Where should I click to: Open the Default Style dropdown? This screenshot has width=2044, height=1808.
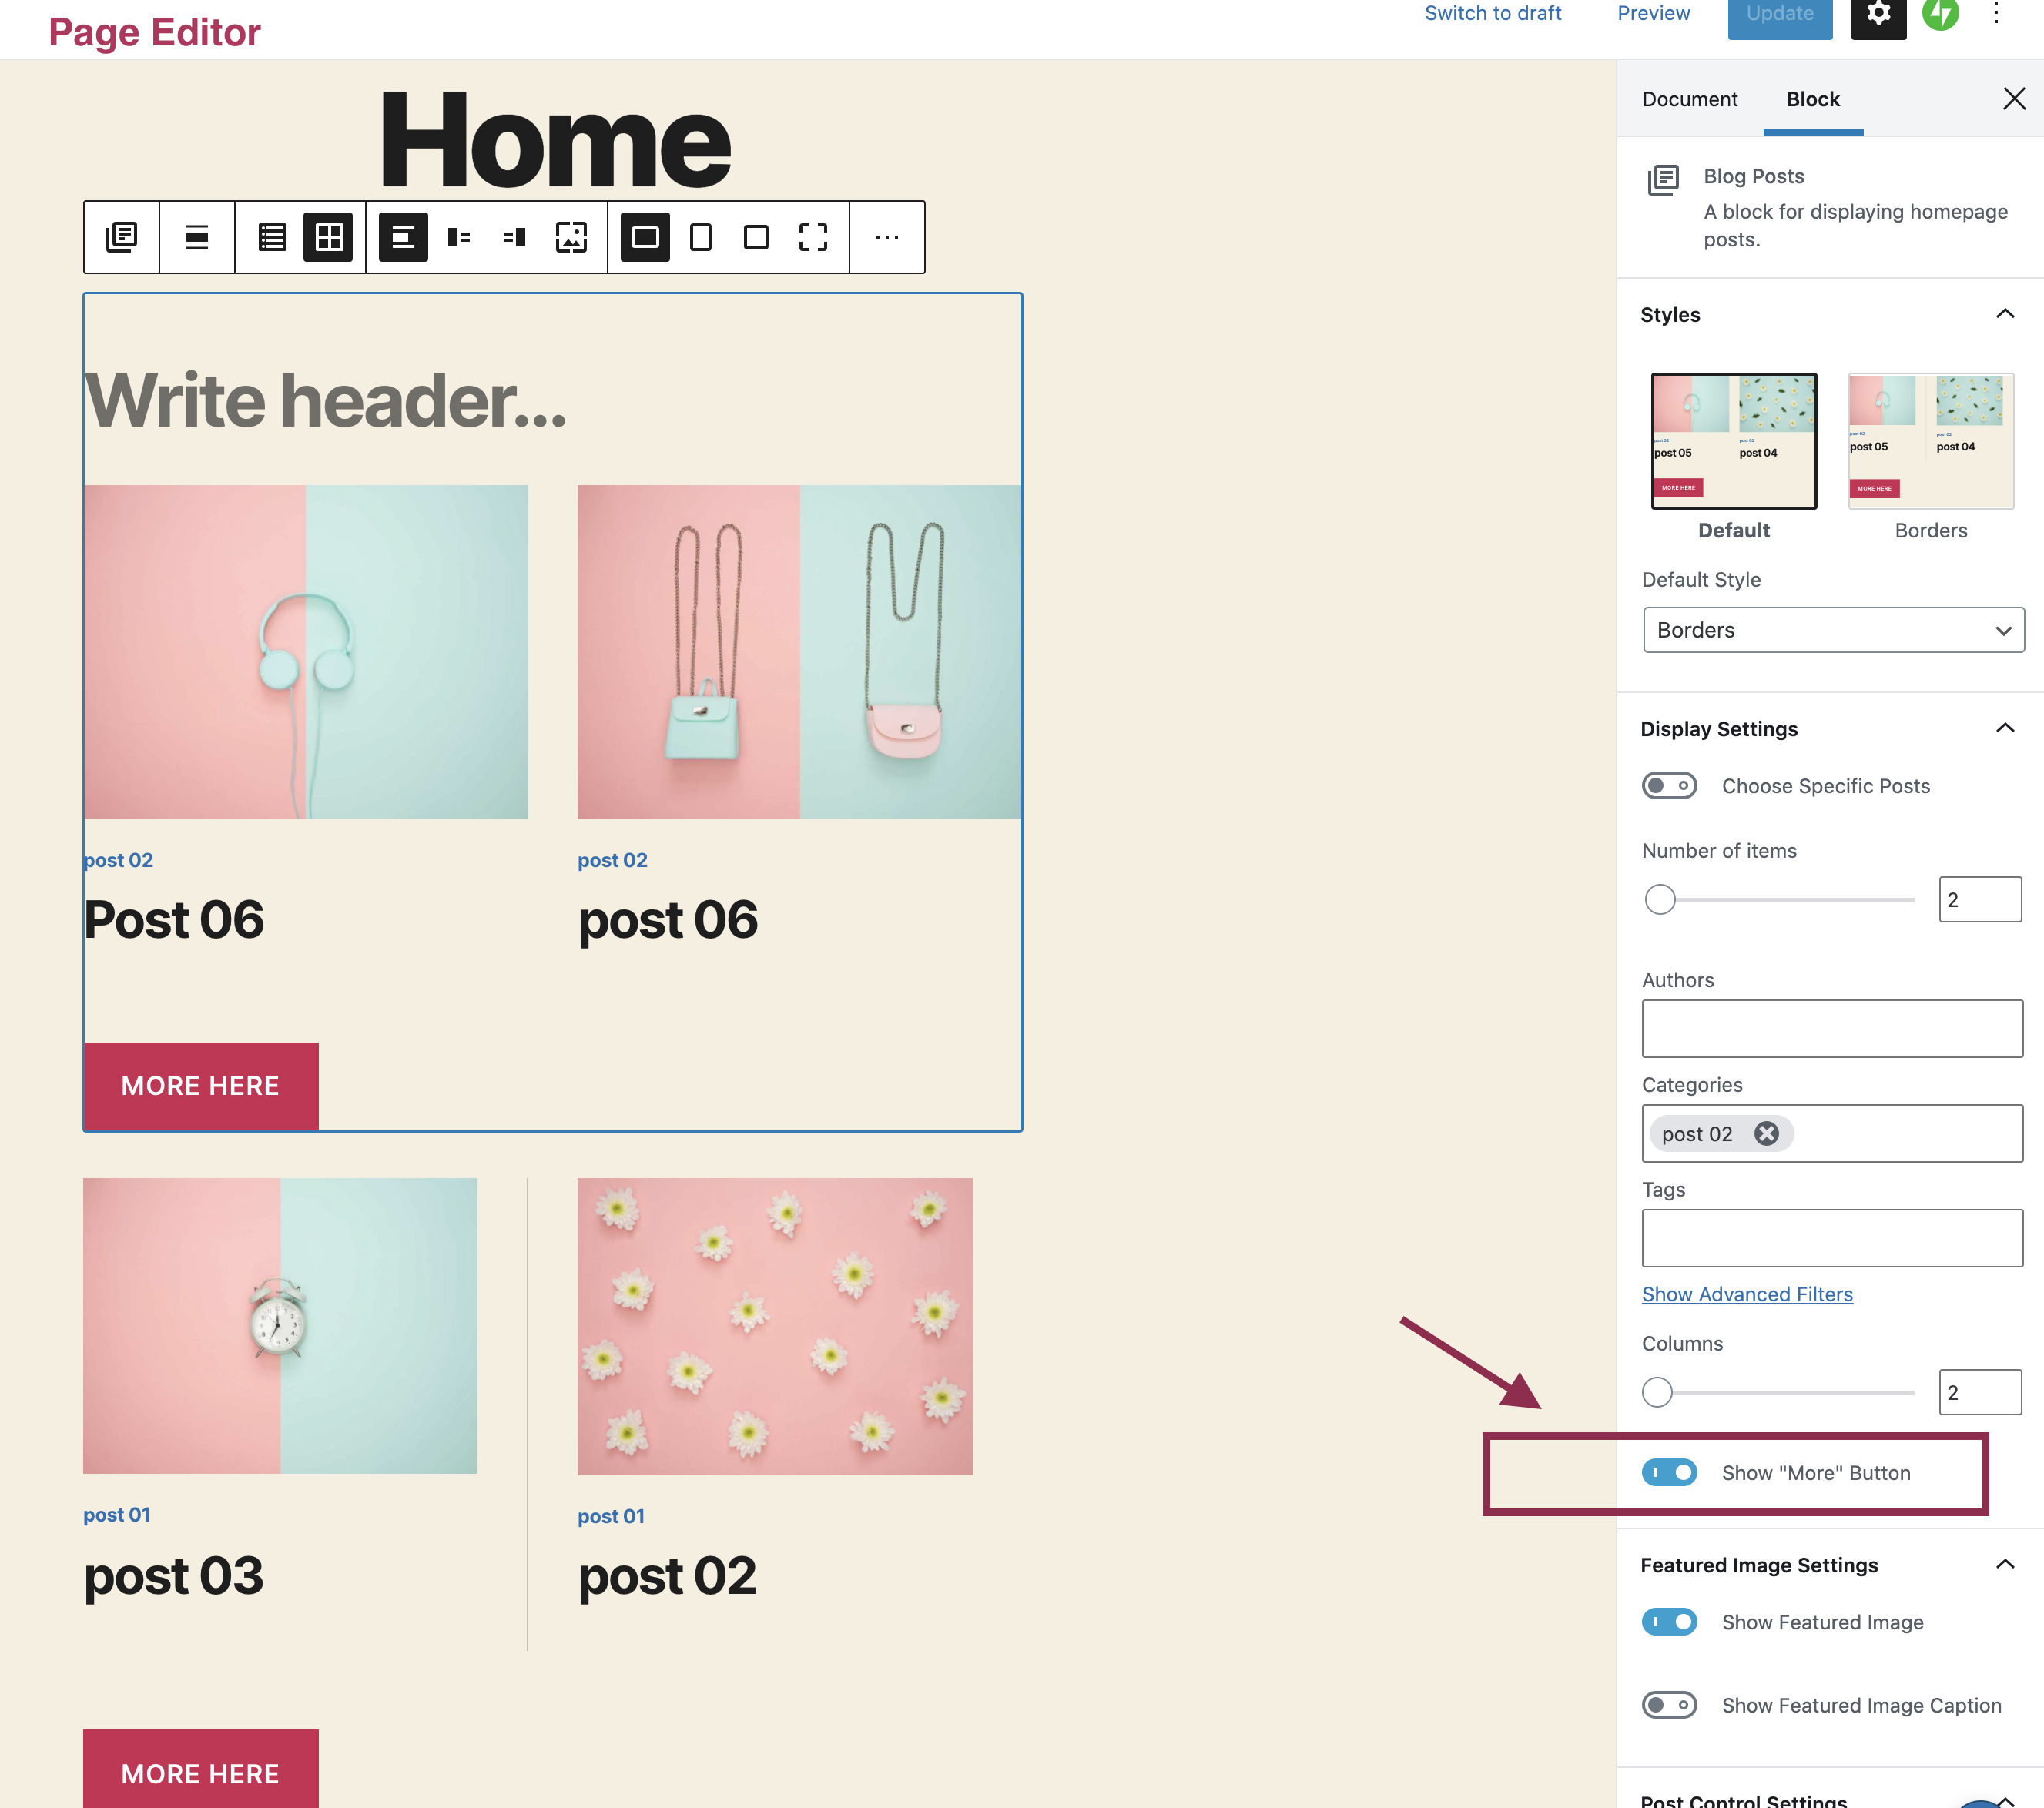tap(1833, 630)
